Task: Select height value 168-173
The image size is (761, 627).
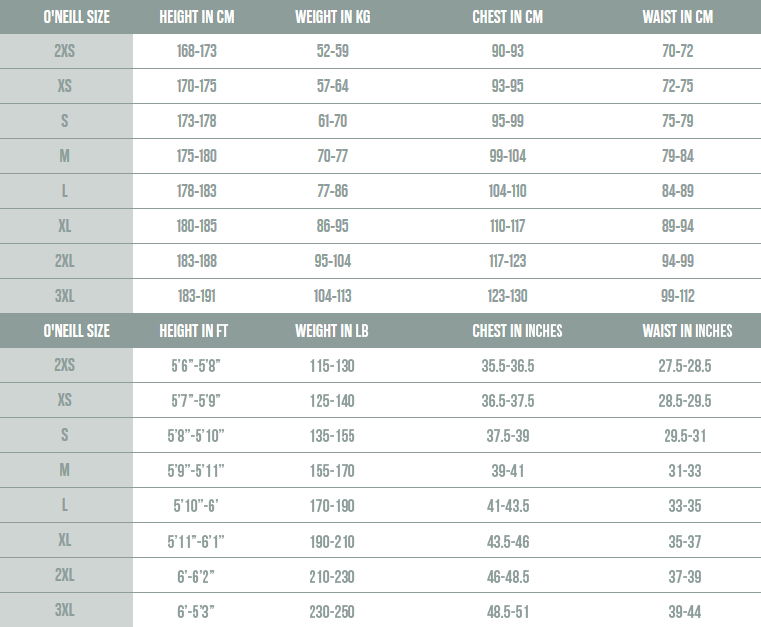Action: pyautogui.click(x=197, y=51)
